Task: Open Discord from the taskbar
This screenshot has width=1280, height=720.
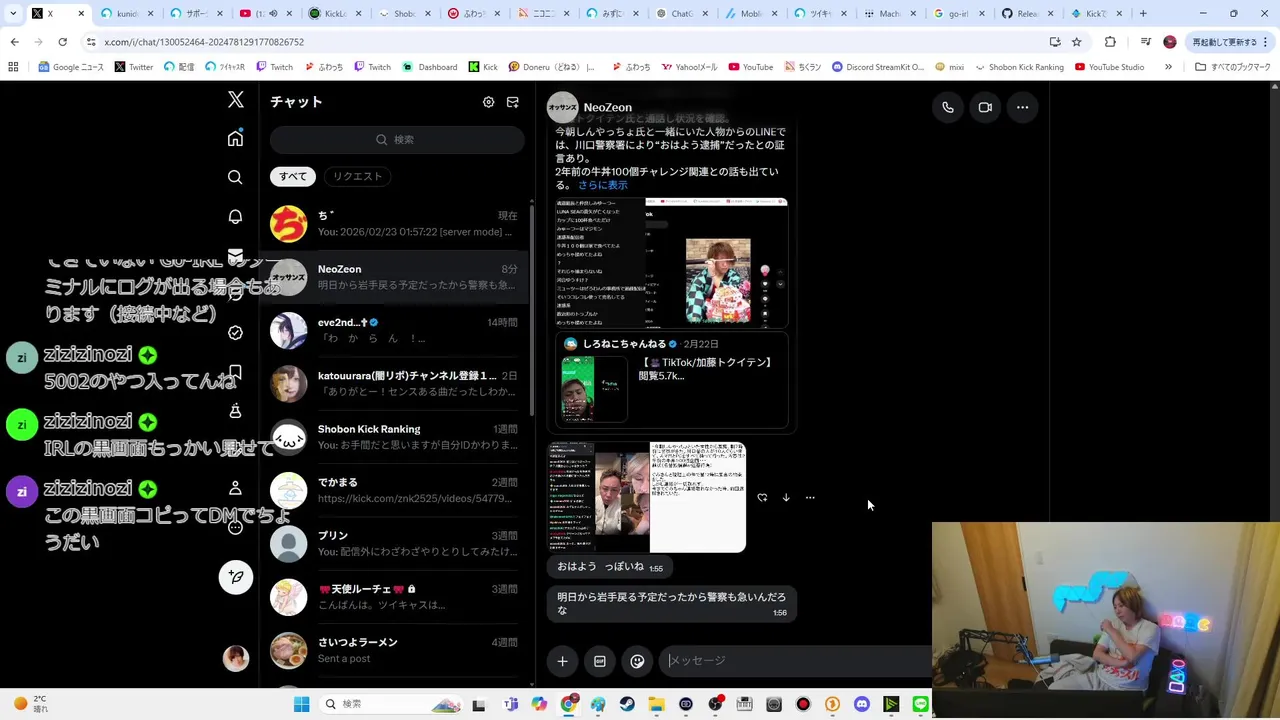Action: pyautogui.click(x=862, y=704)
